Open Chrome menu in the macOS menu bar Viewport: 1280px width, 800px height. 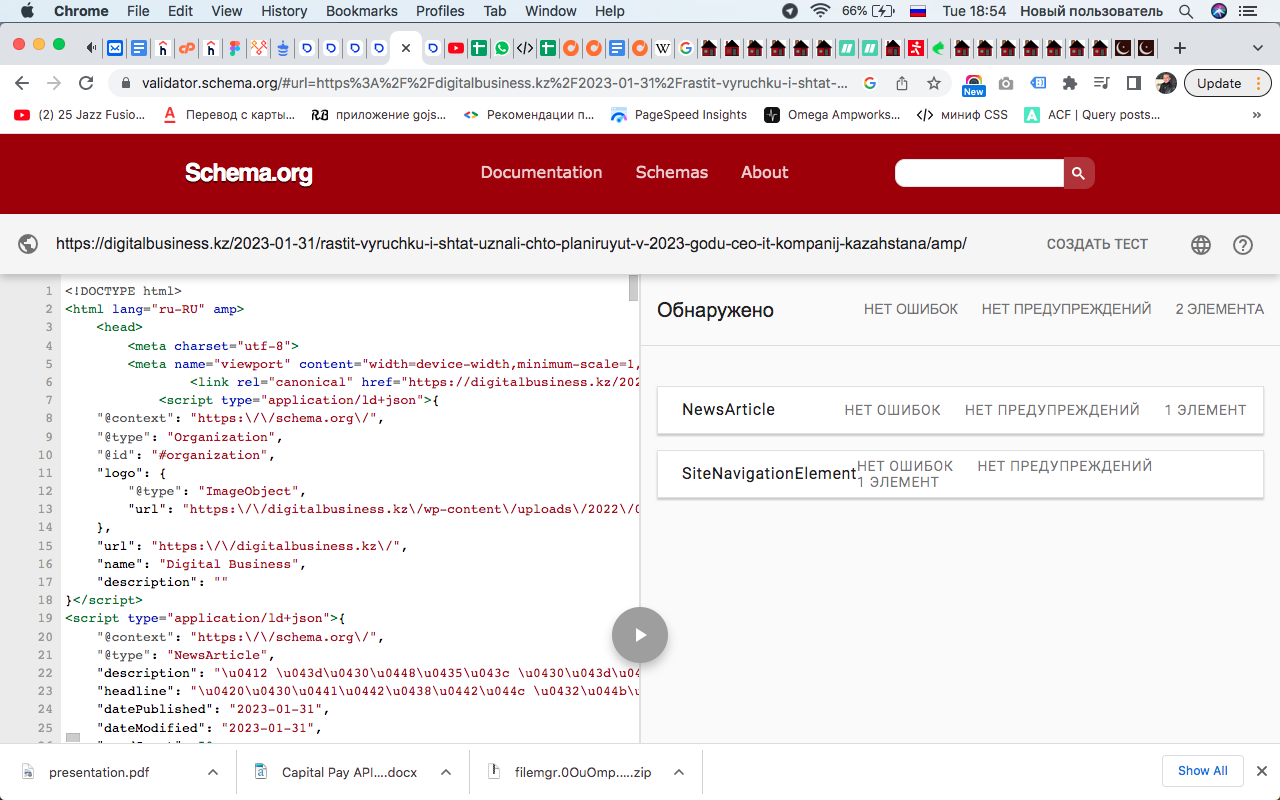coord(81,11)
